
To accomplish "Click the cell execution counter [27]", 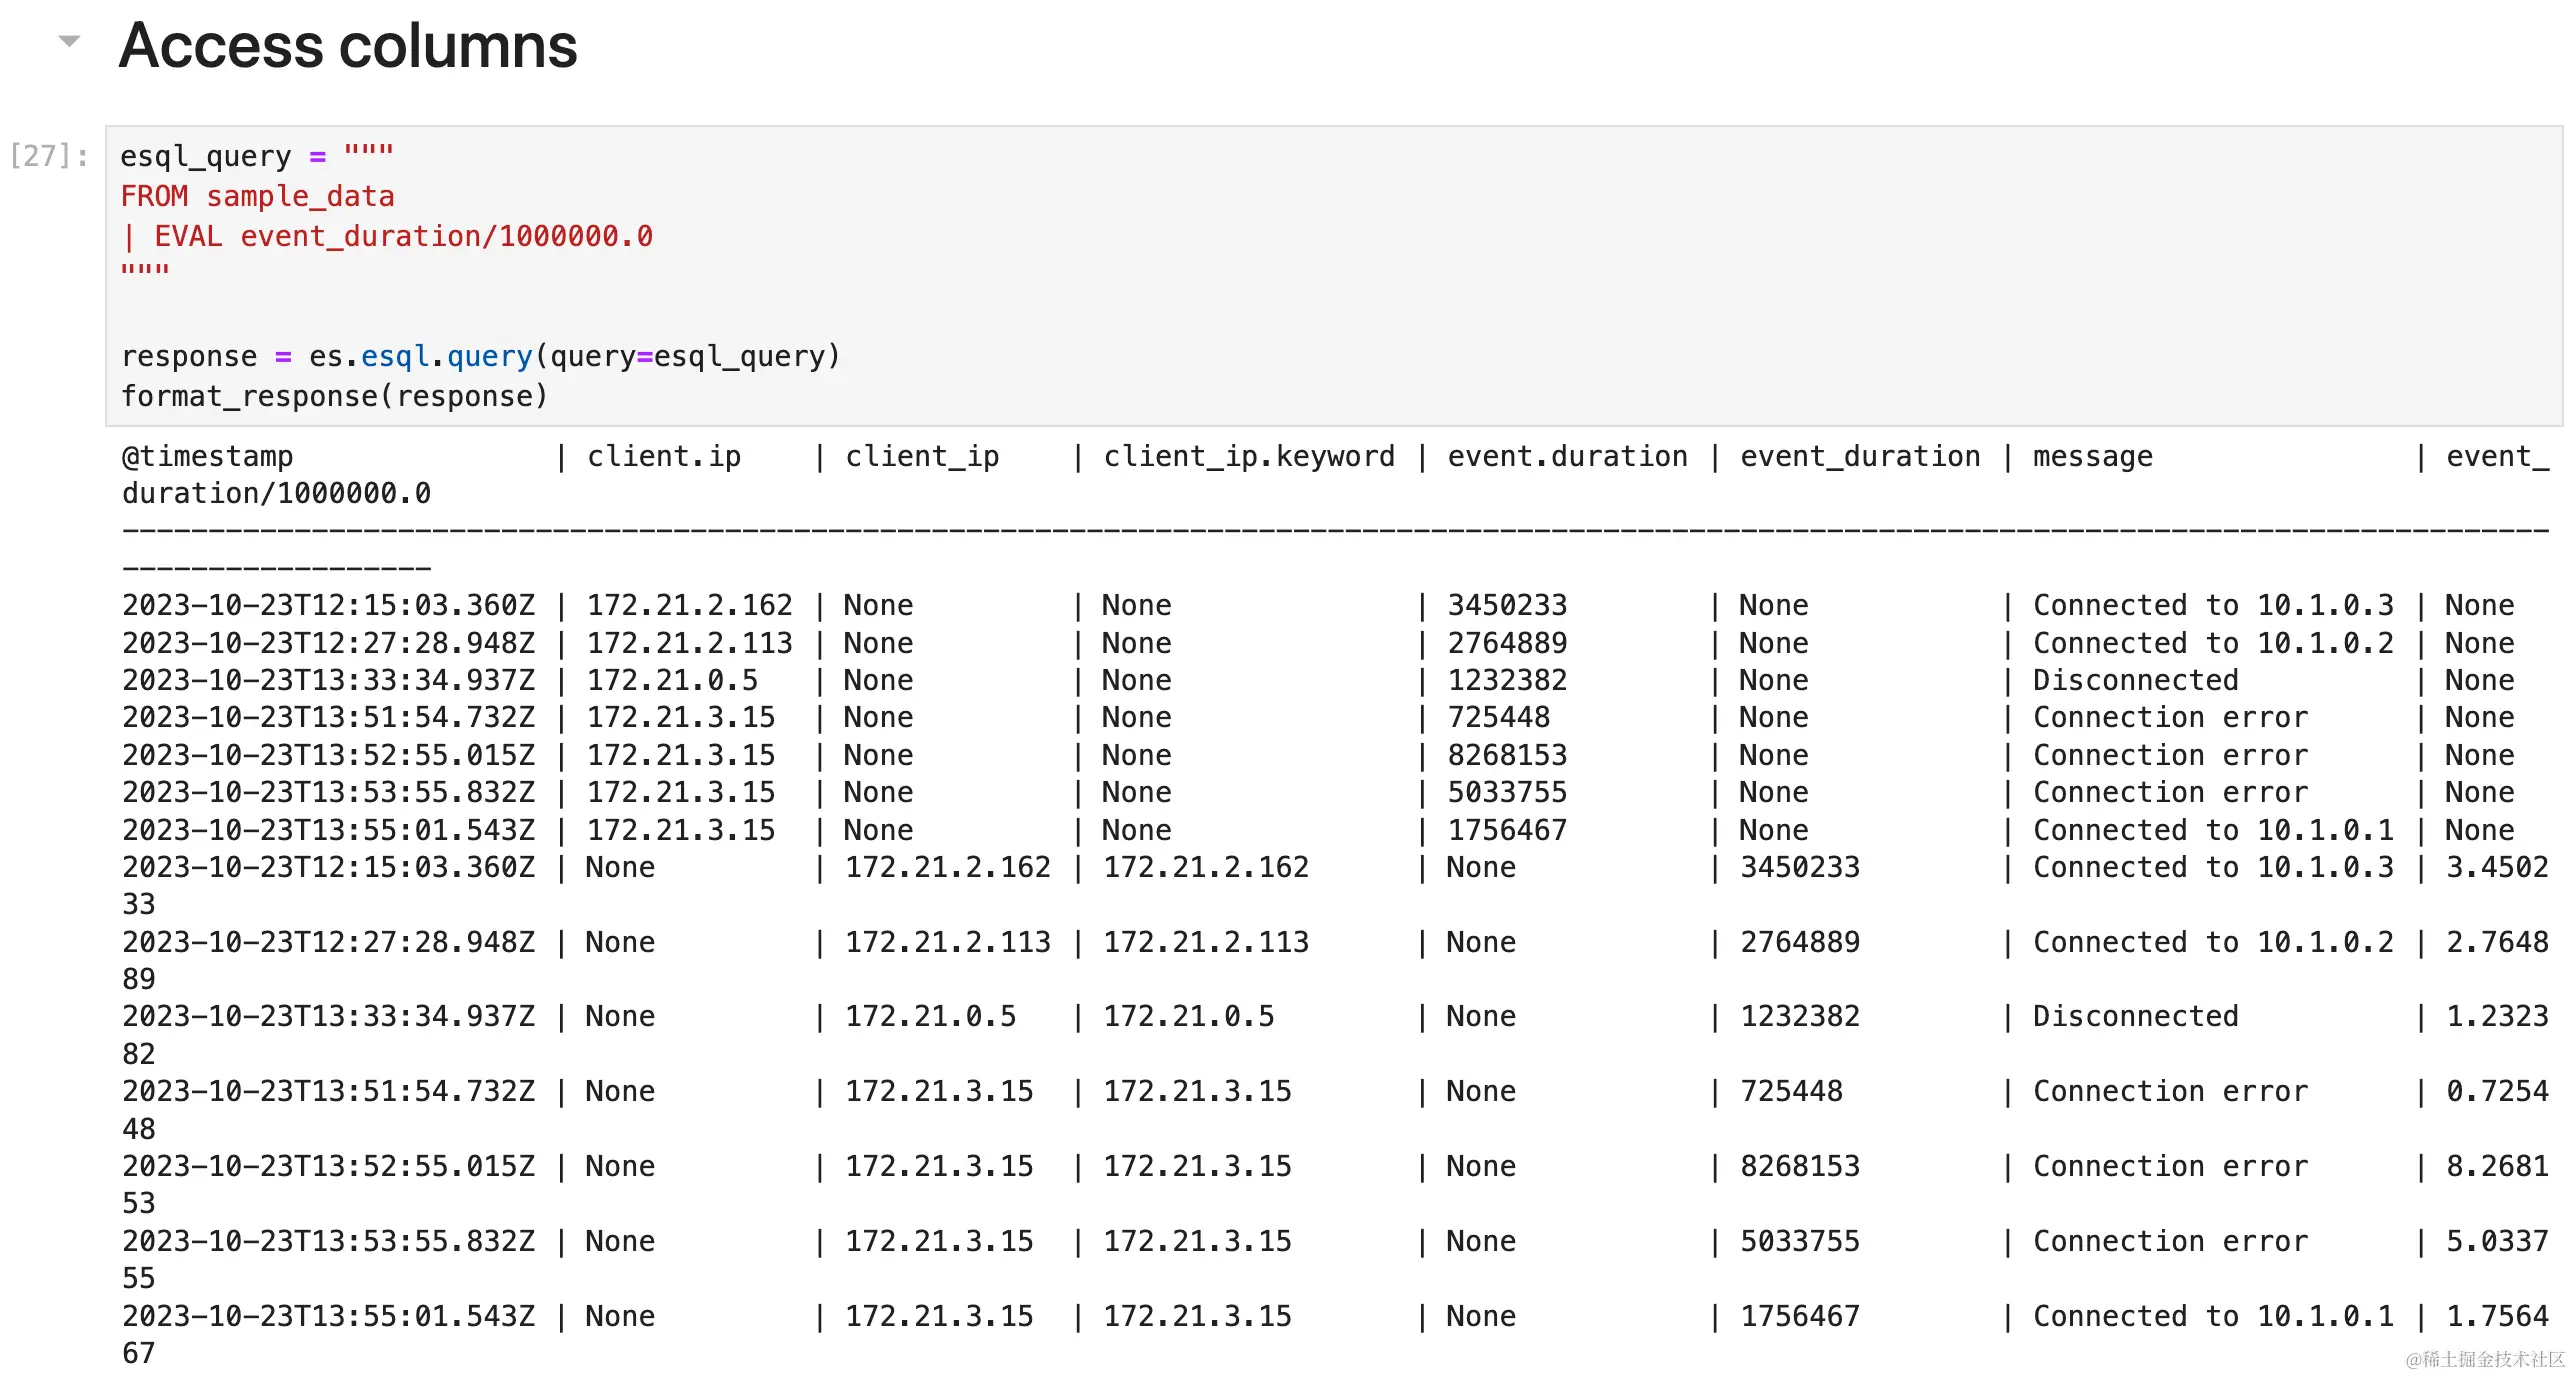I will [x=48, y=156].
